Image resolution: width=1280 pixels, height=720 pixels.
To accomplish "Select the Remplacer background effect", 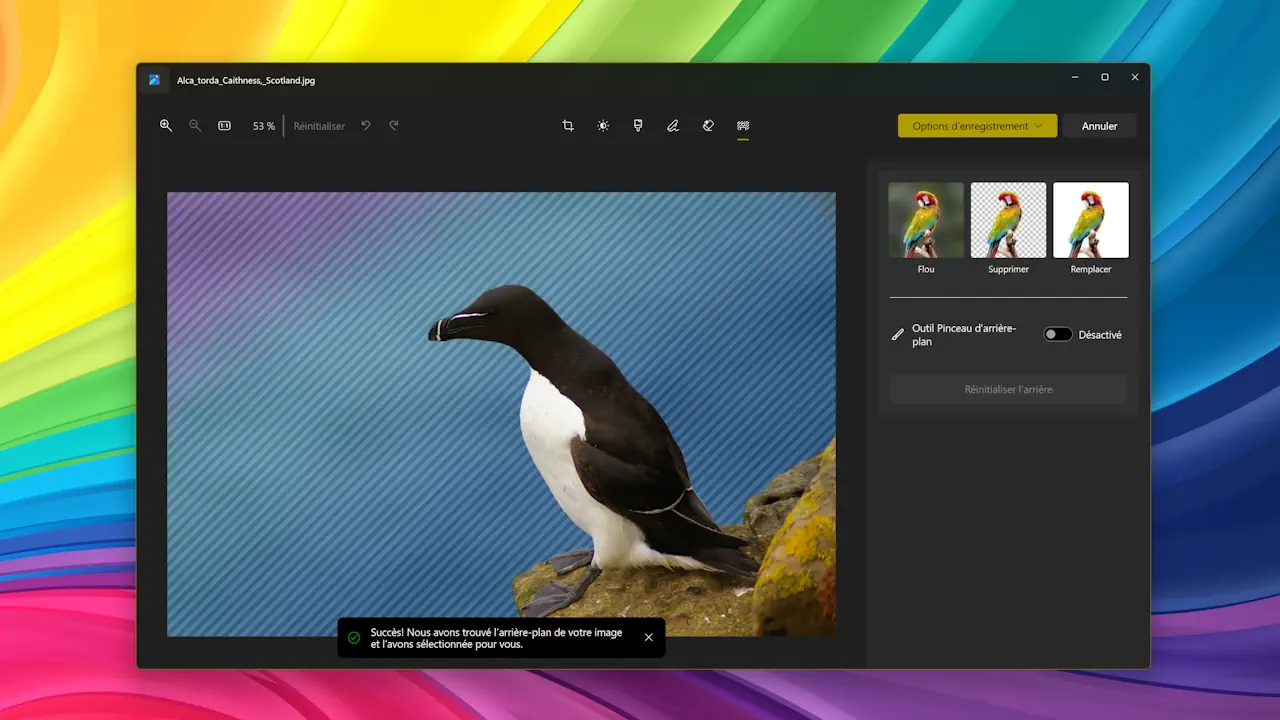I will coord(1090,219).
